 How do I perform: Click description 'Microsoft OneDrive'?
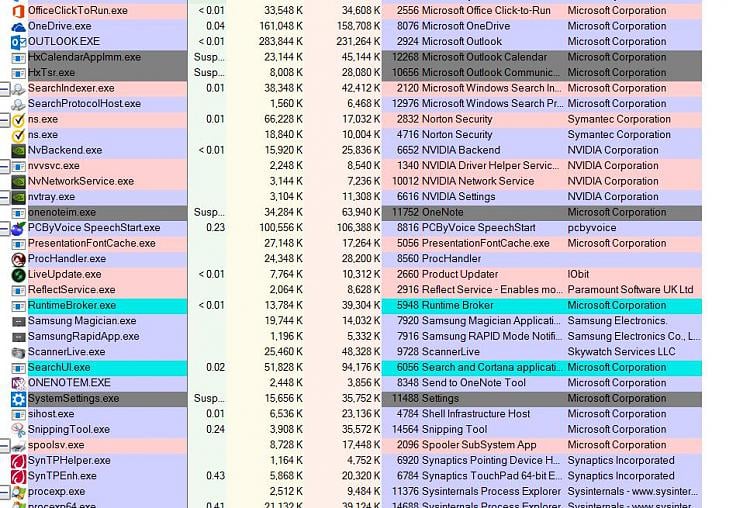pos(466,26)
